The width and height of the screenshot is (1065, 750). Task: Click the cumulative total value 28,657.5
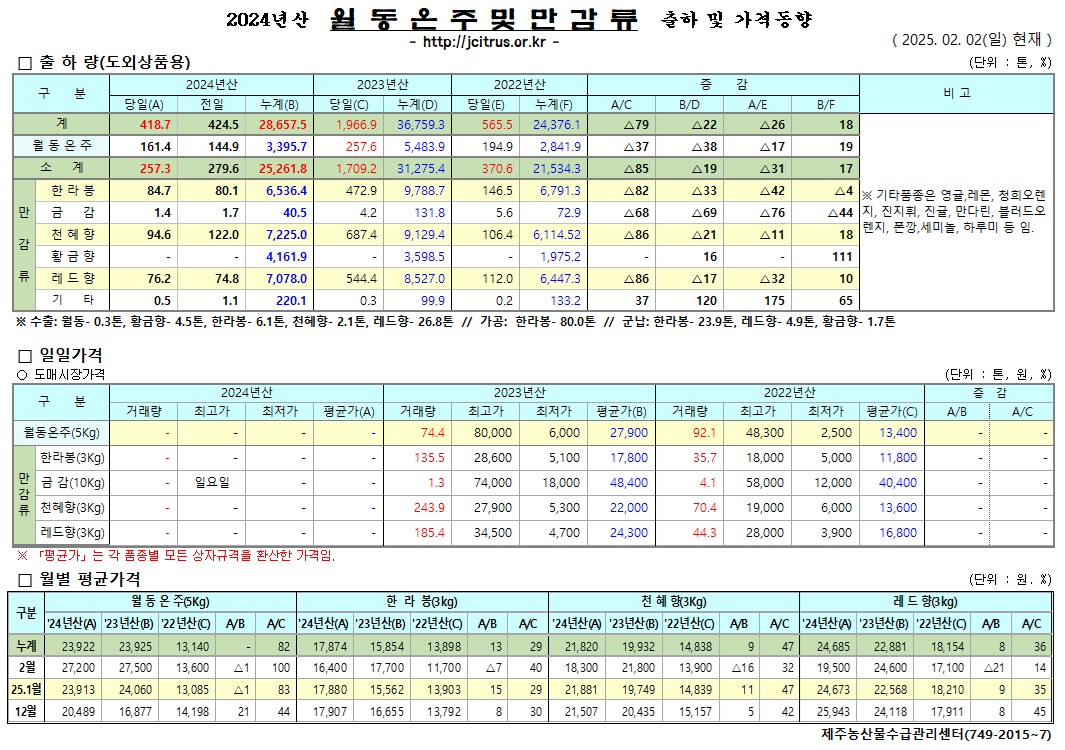coord(283,125)
